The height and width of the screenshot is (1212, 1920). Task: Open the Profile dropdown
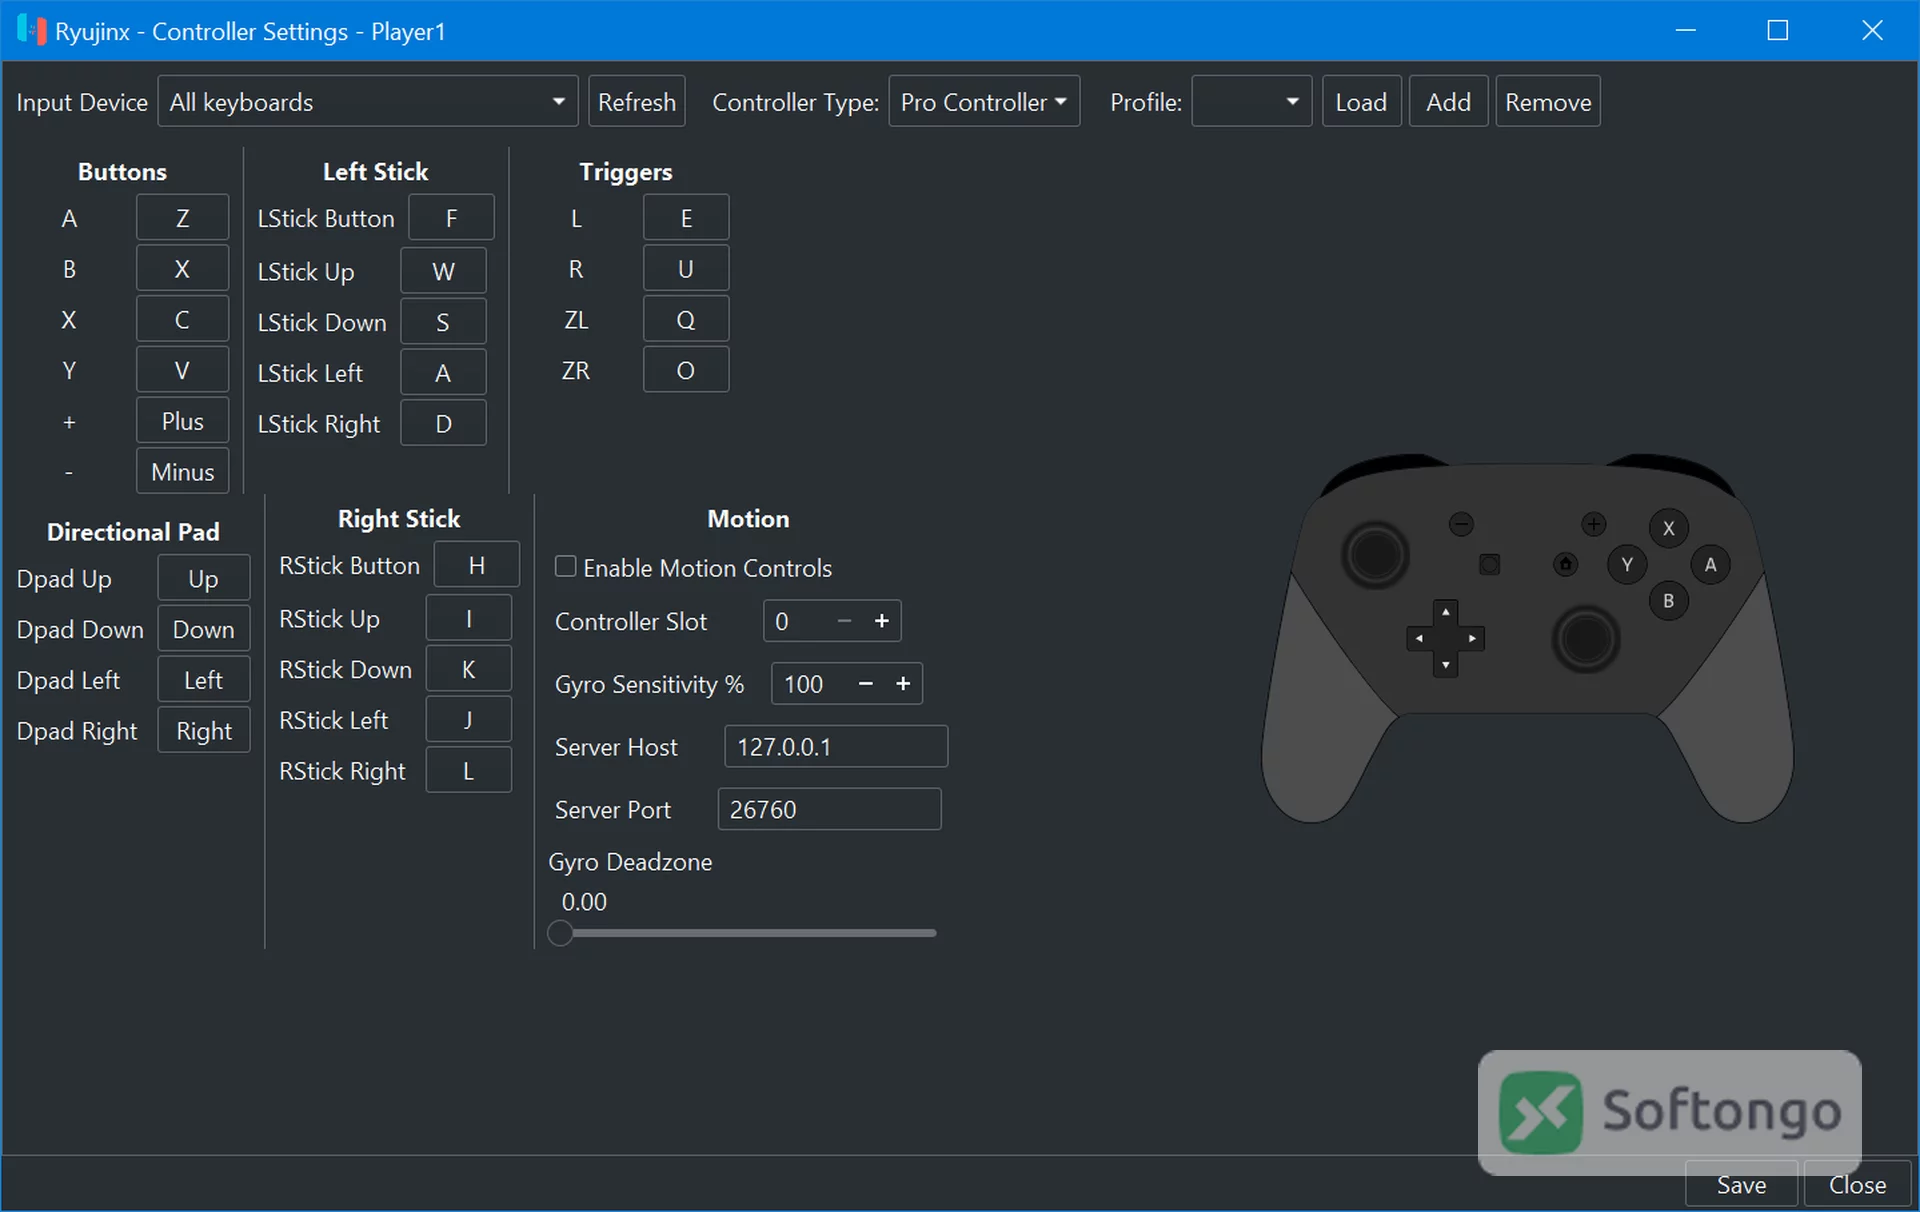[1251, 102]
